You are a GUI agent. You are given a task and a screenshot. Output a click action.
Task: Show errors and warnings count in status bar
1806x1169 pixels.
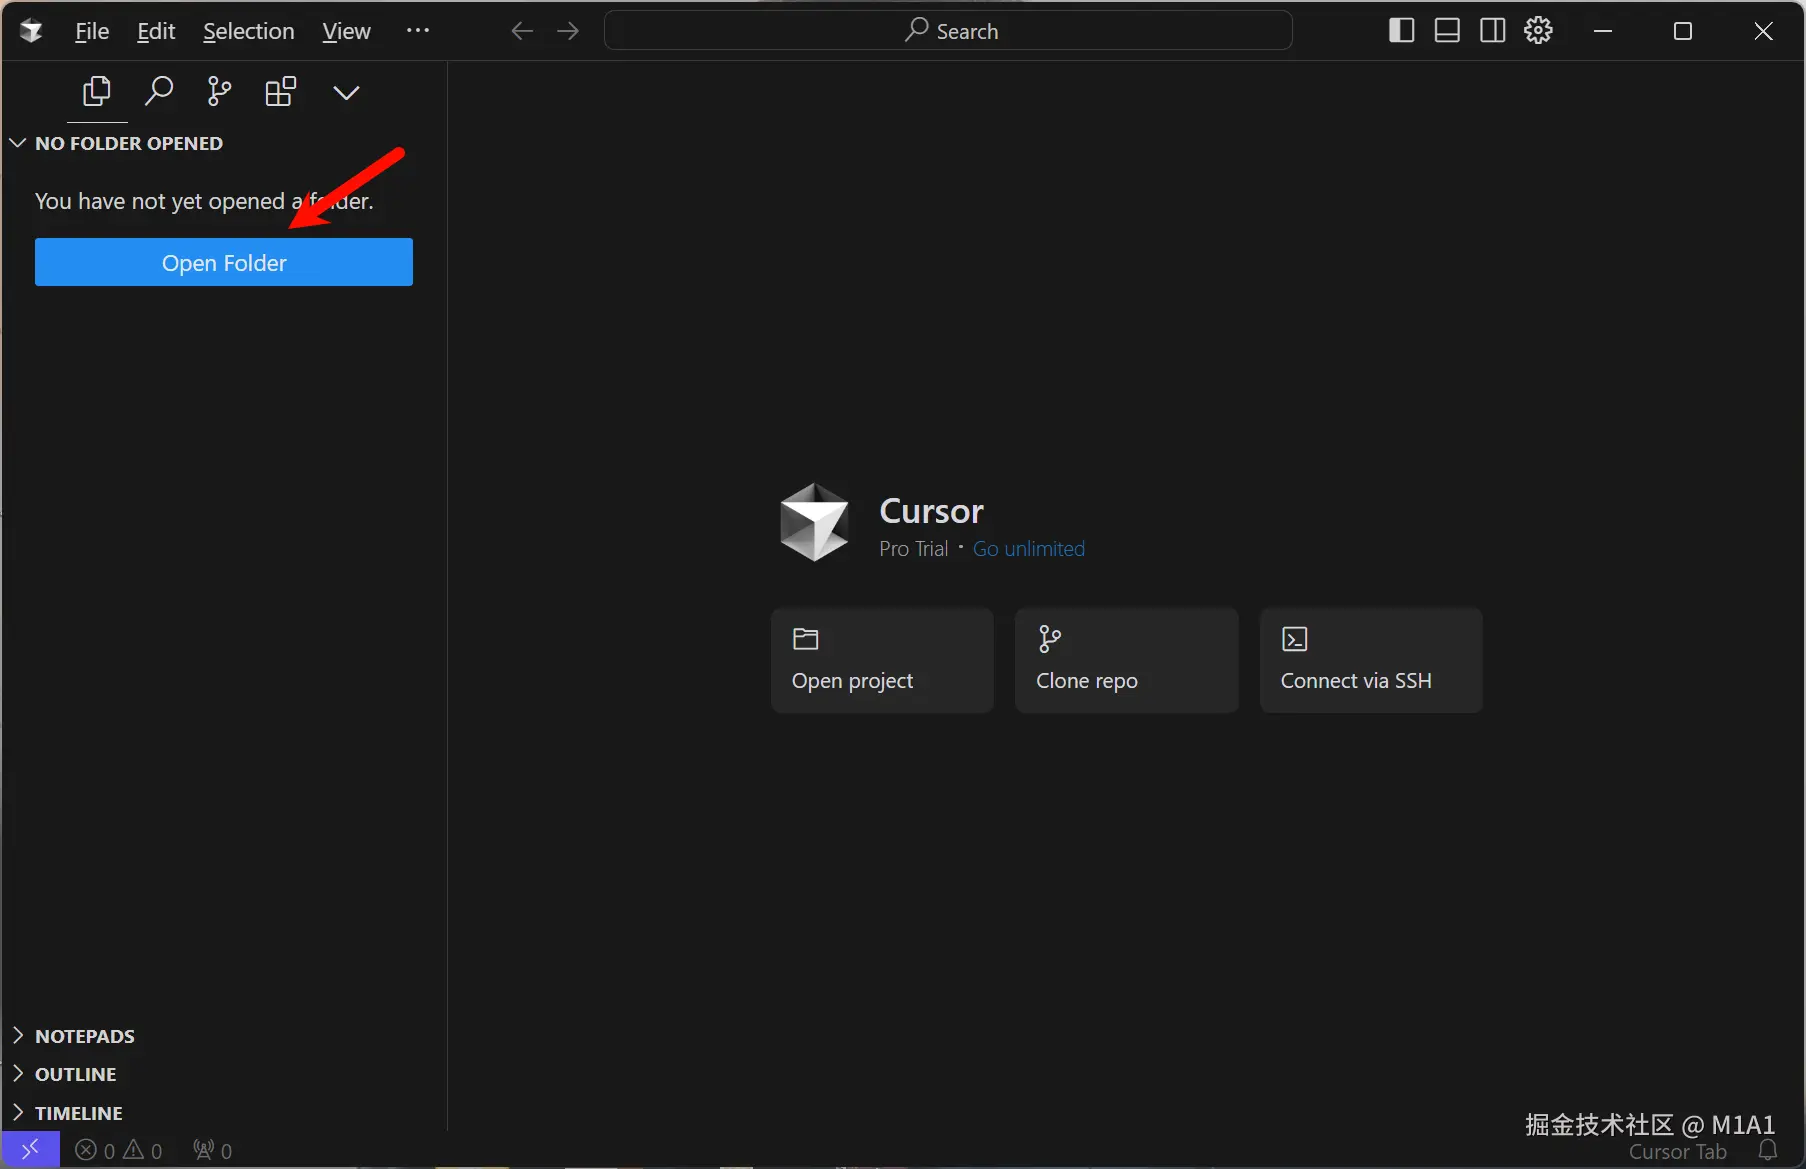coord(119,1151)
